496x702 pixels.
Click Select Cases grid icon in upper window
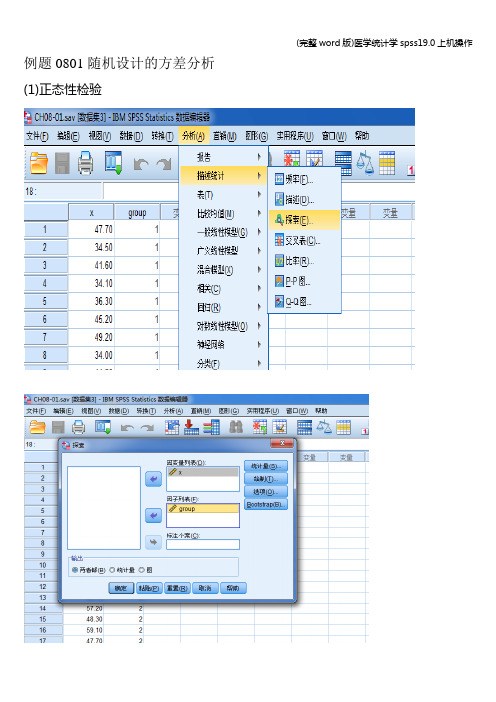click(x=387, y=163)
